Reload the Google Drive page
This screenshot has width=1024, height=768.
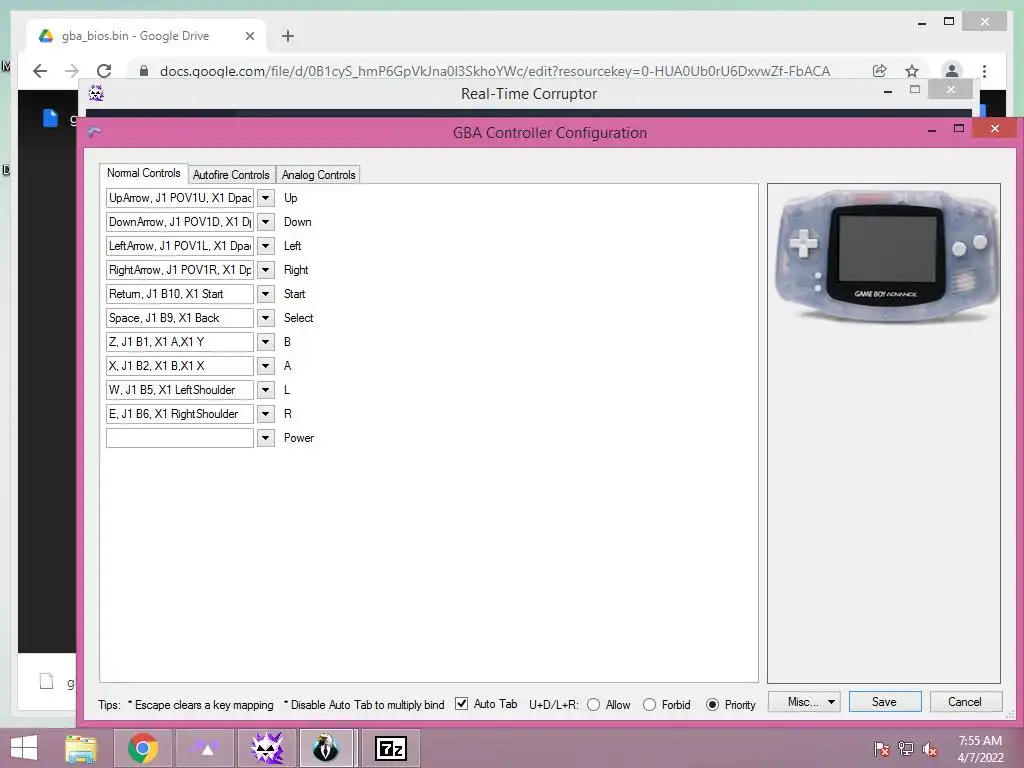[104, 71]
